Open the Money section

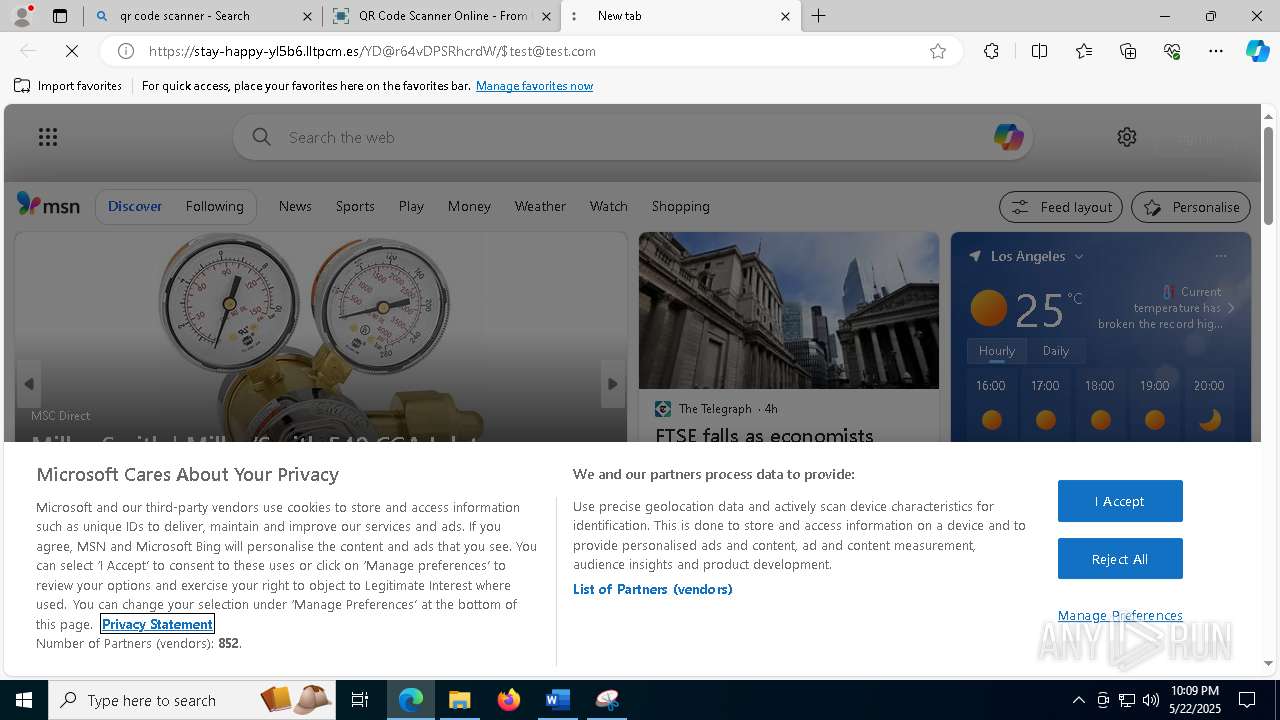point(469,206)
